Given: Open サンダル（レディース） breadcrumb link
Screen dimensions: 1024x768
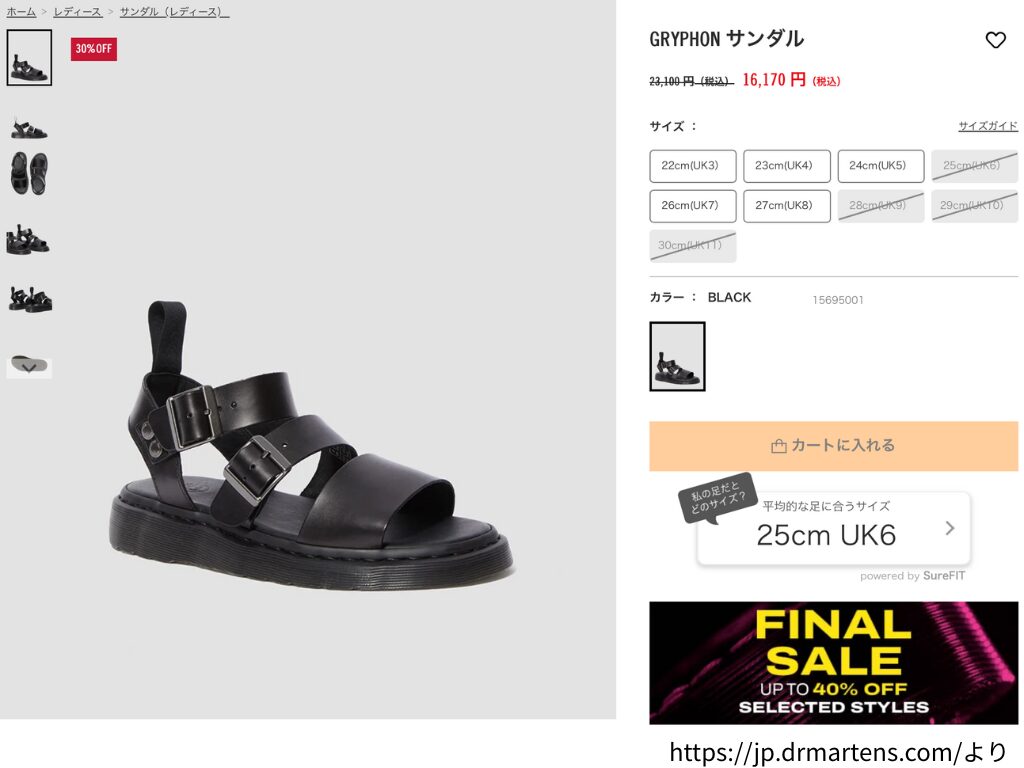Looking at the screenshot, I should (174, 12).
